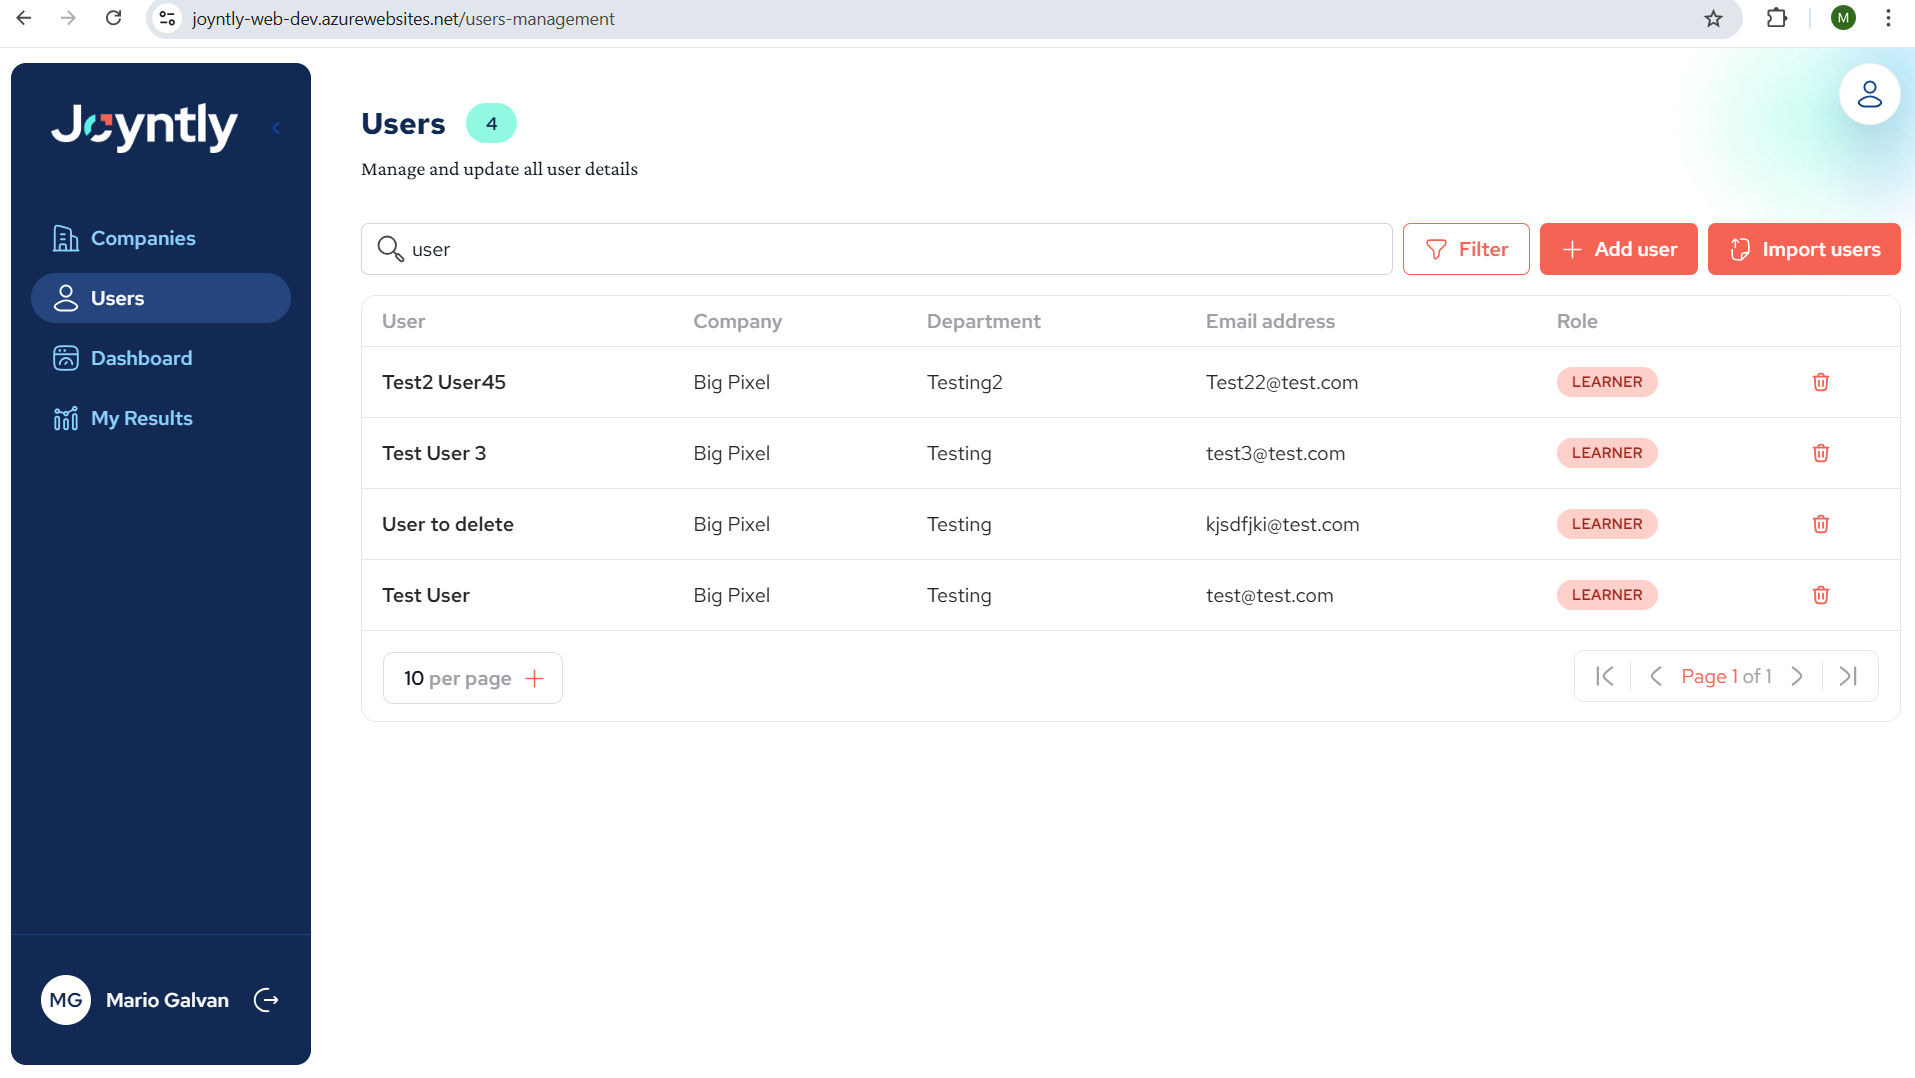This screenshot has height=1078, width=1915.
Task: Open the Filter options
Action: coord(1465,249)
